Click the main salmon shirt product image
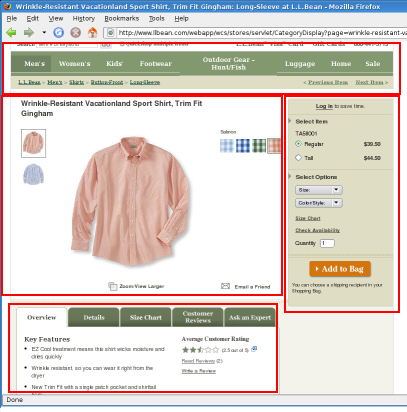This screenshot has width=407, height=412. [x=131, y=201]
